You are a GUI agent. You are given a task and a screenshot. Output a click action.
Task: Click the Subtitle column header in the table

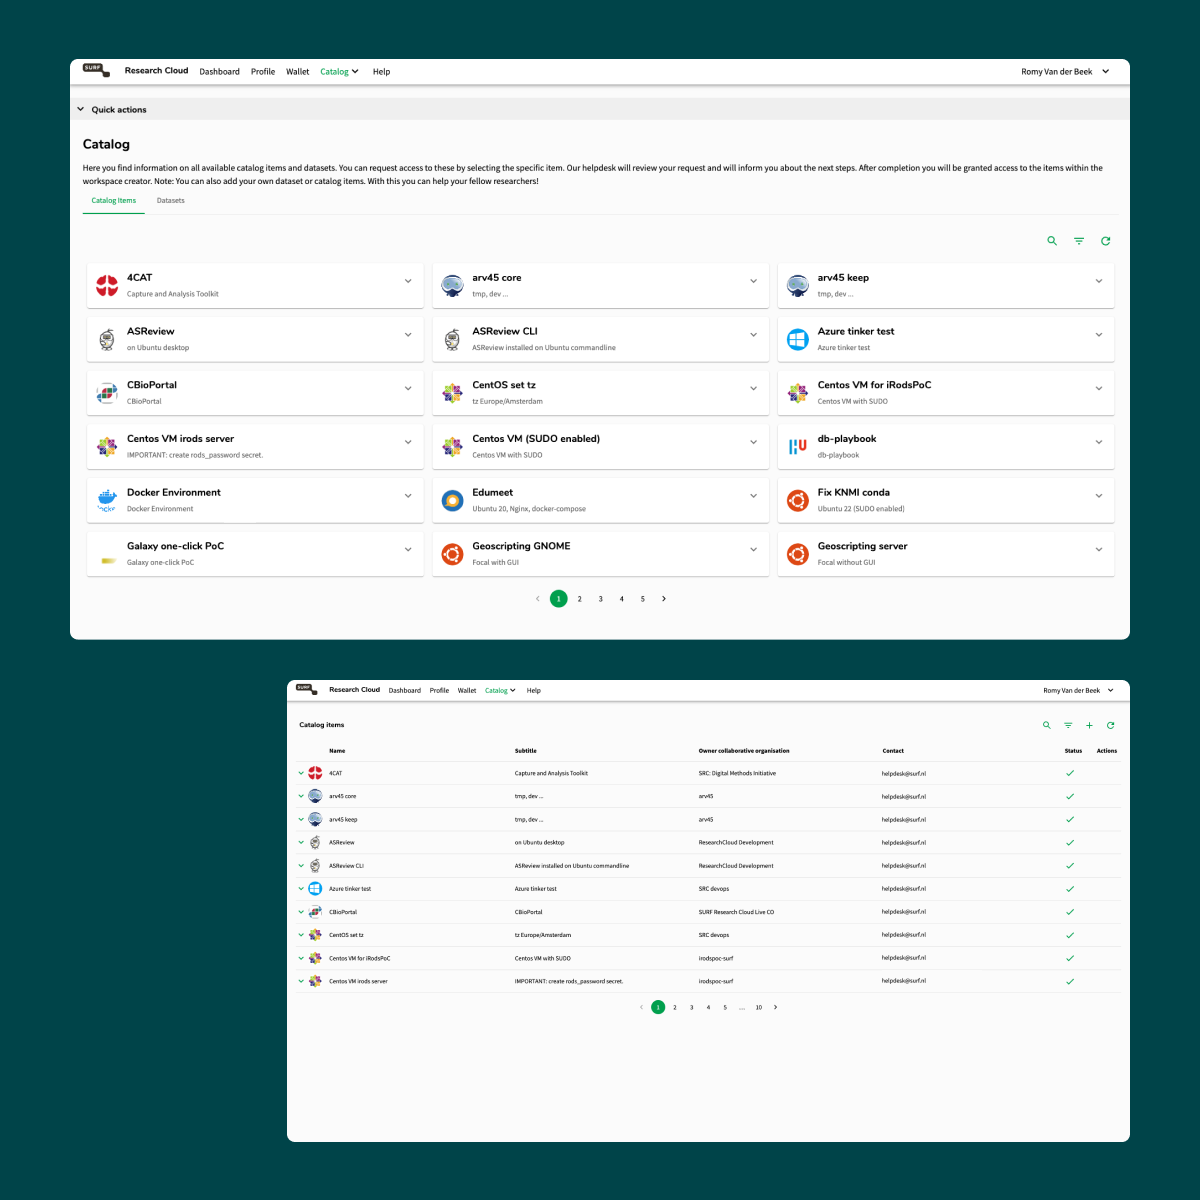pos(526,750)
